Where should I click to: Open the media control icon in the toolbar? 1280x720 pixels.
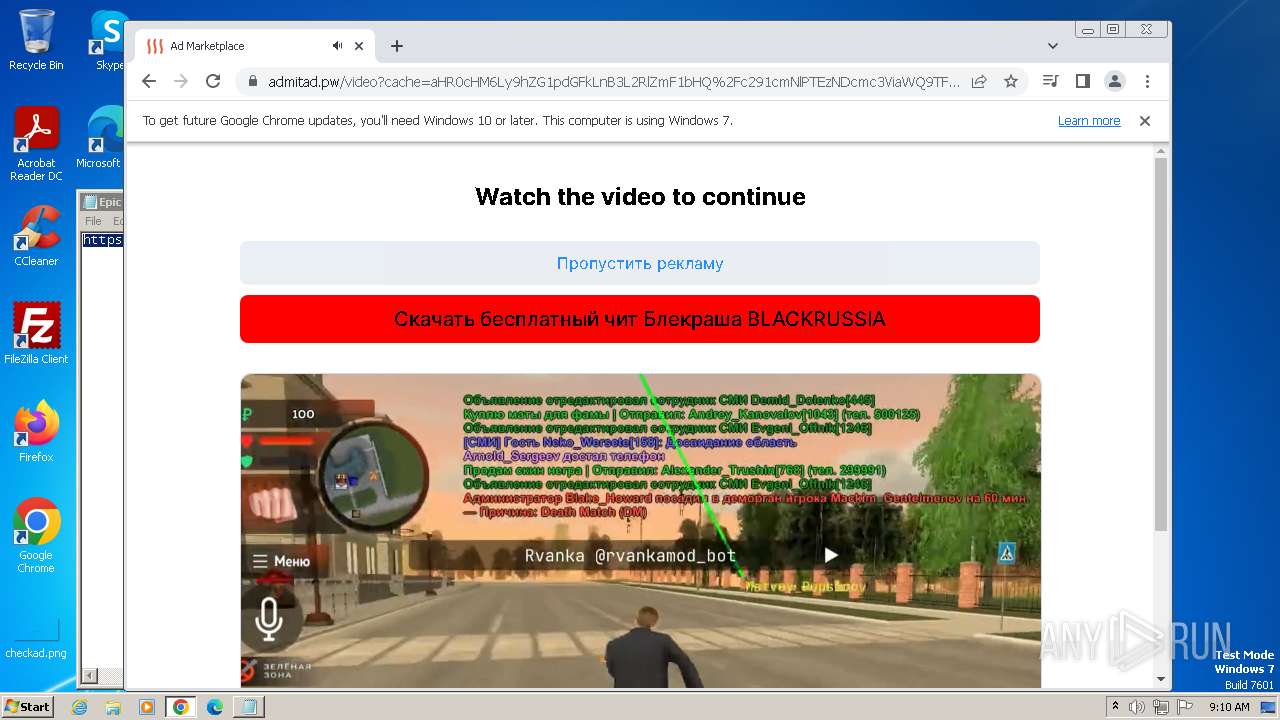pos(1050,81)
